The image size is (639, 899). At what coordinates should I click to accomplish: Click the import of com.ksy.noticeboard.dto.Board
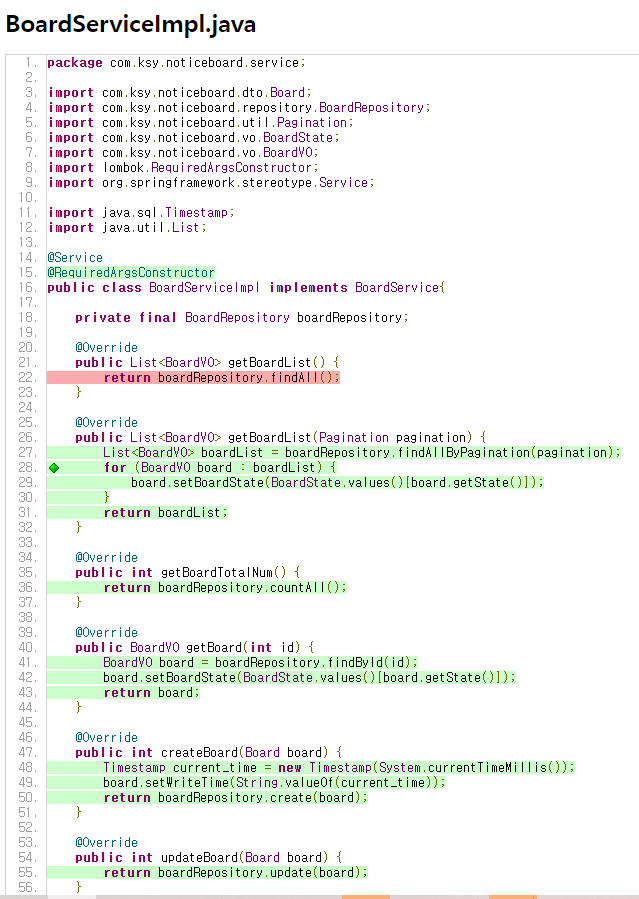point(179,92)
